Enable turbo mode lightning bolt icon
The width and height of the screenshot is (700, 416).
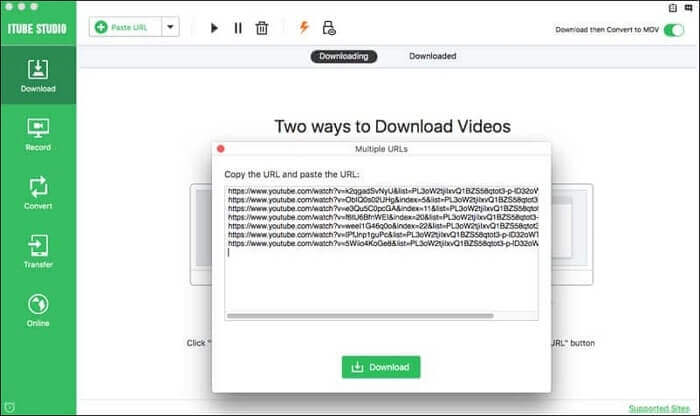(304, 28)
